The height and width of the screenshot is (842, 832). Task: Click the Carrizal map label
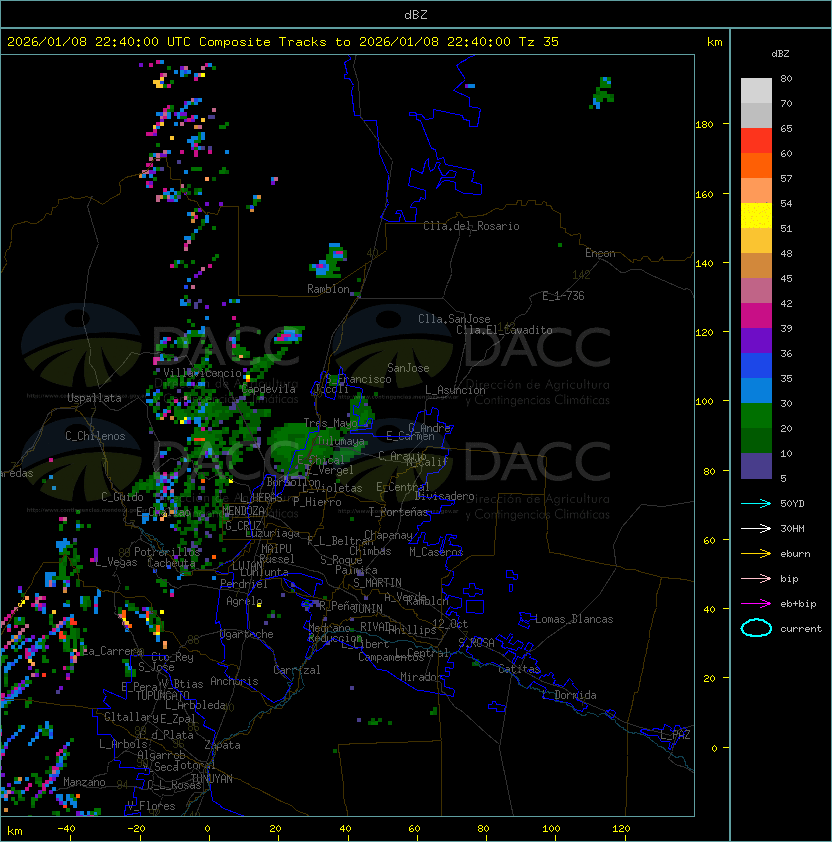pyautogui.click(x=296, y=670)
